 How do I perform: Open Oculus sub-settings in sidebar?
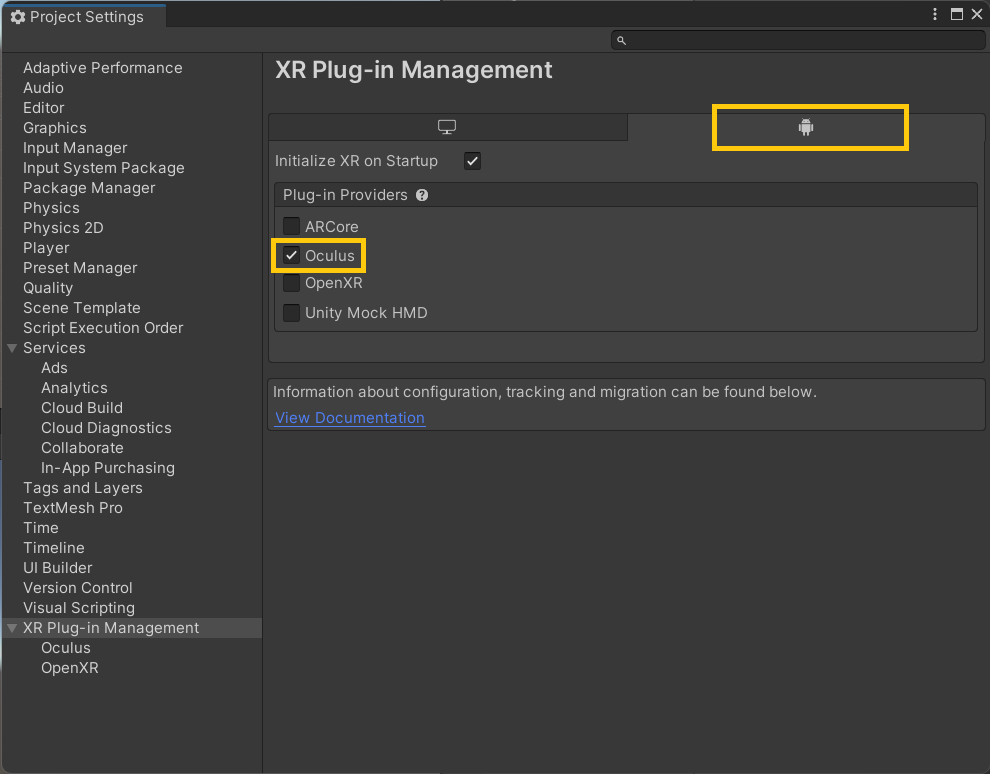point(66,648)
